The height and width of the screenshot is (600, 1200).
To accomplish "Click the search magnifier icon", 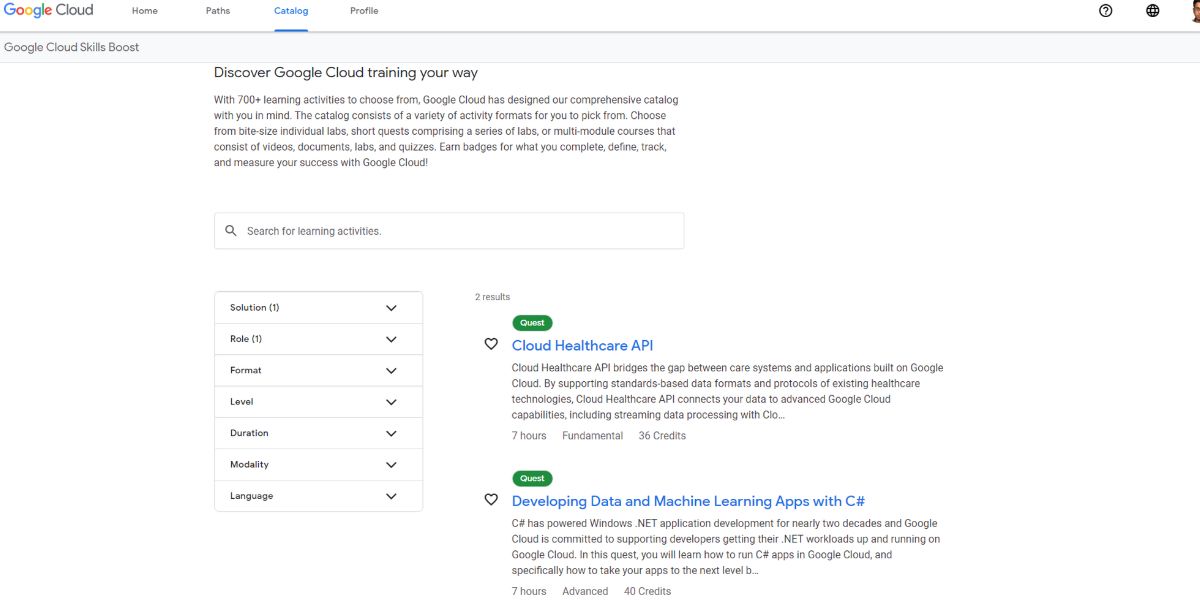I will (231, 231).
